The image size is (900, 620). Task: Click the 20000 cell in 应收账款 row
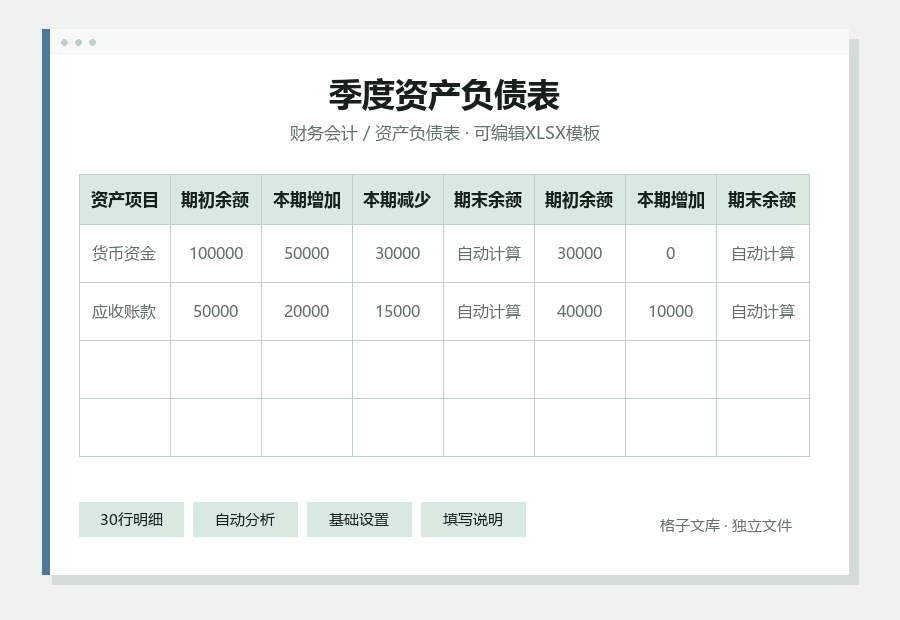point(307,312)
